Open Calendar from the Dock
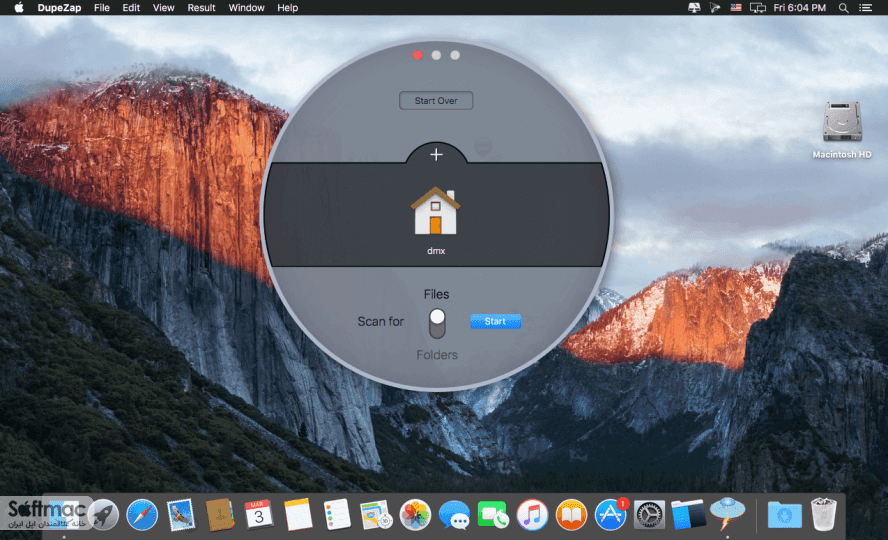Image resolution: width=888 pixels, height=540 pixels. tap(259, 515)
